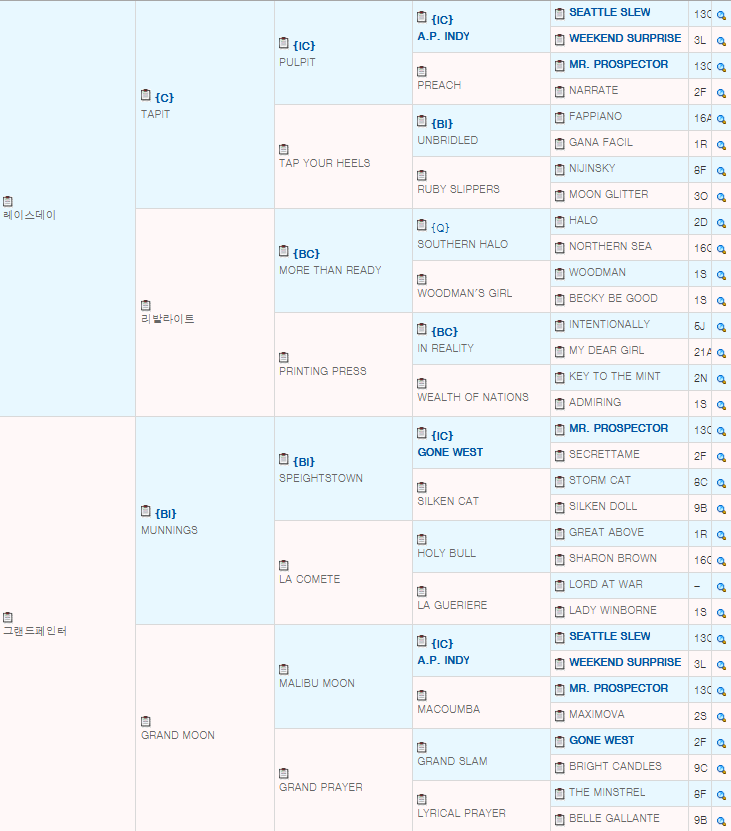
Task: Select the LA GUERIERE cell text
Action: (452, 605)
